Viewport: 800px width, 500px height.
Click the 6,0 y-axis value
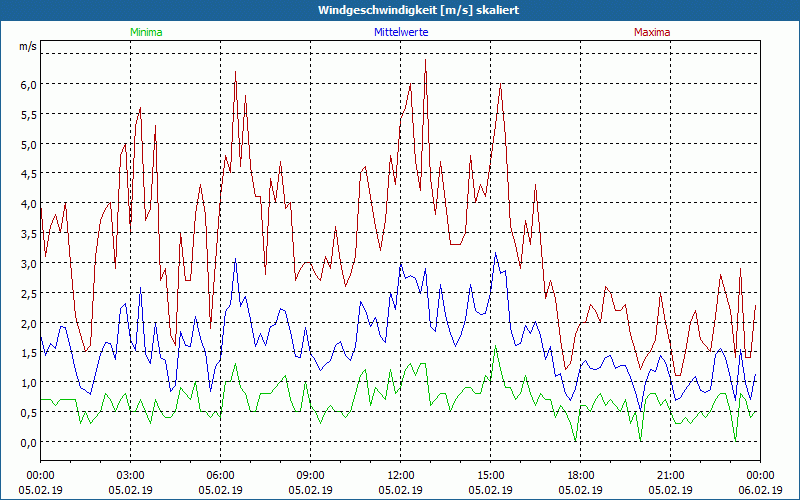(x=29, y=85)
